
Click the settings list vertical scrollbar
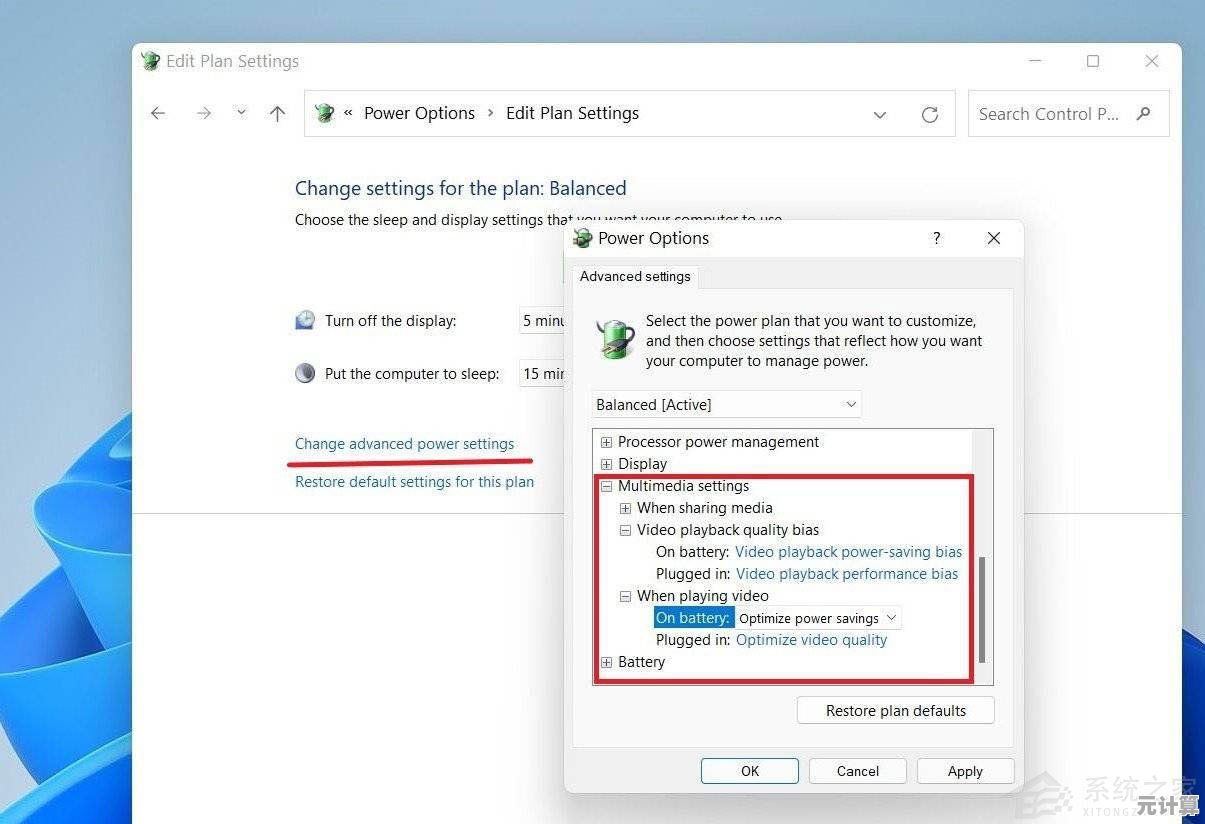pyautogui.click(x=982, y=610)
